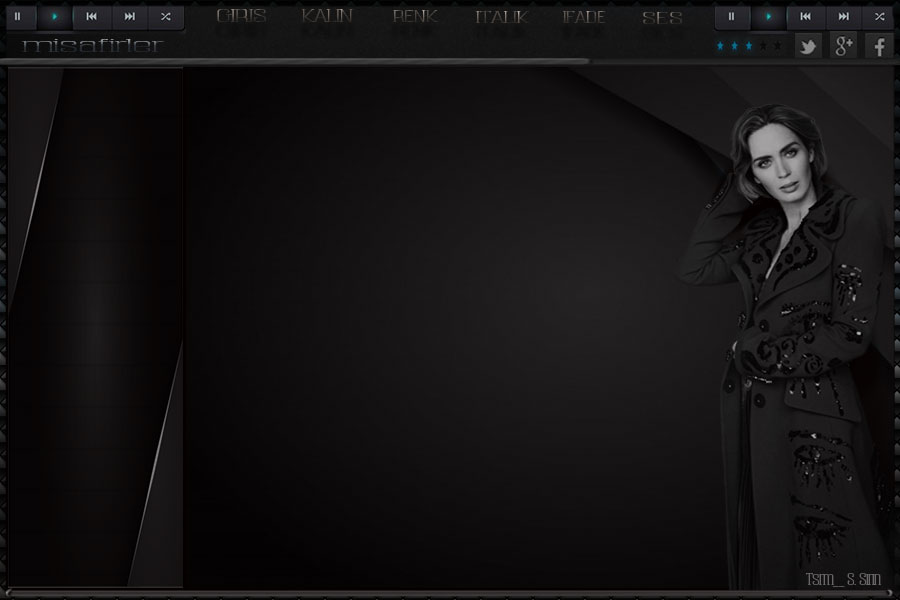Screen dimensions: 900x600
Task: Open the Twitter icon link
Action: [x=807, y=46]
